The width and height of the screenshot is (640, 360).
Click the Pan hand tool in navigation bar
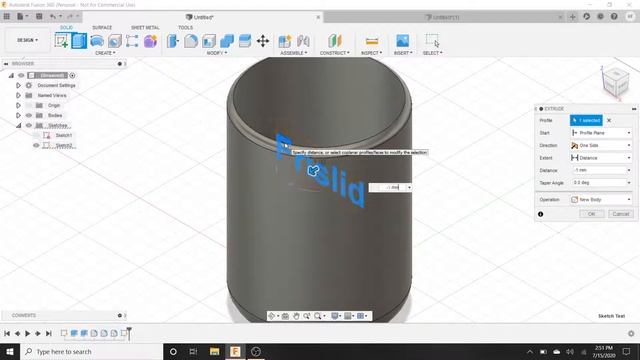click(296, 316)
